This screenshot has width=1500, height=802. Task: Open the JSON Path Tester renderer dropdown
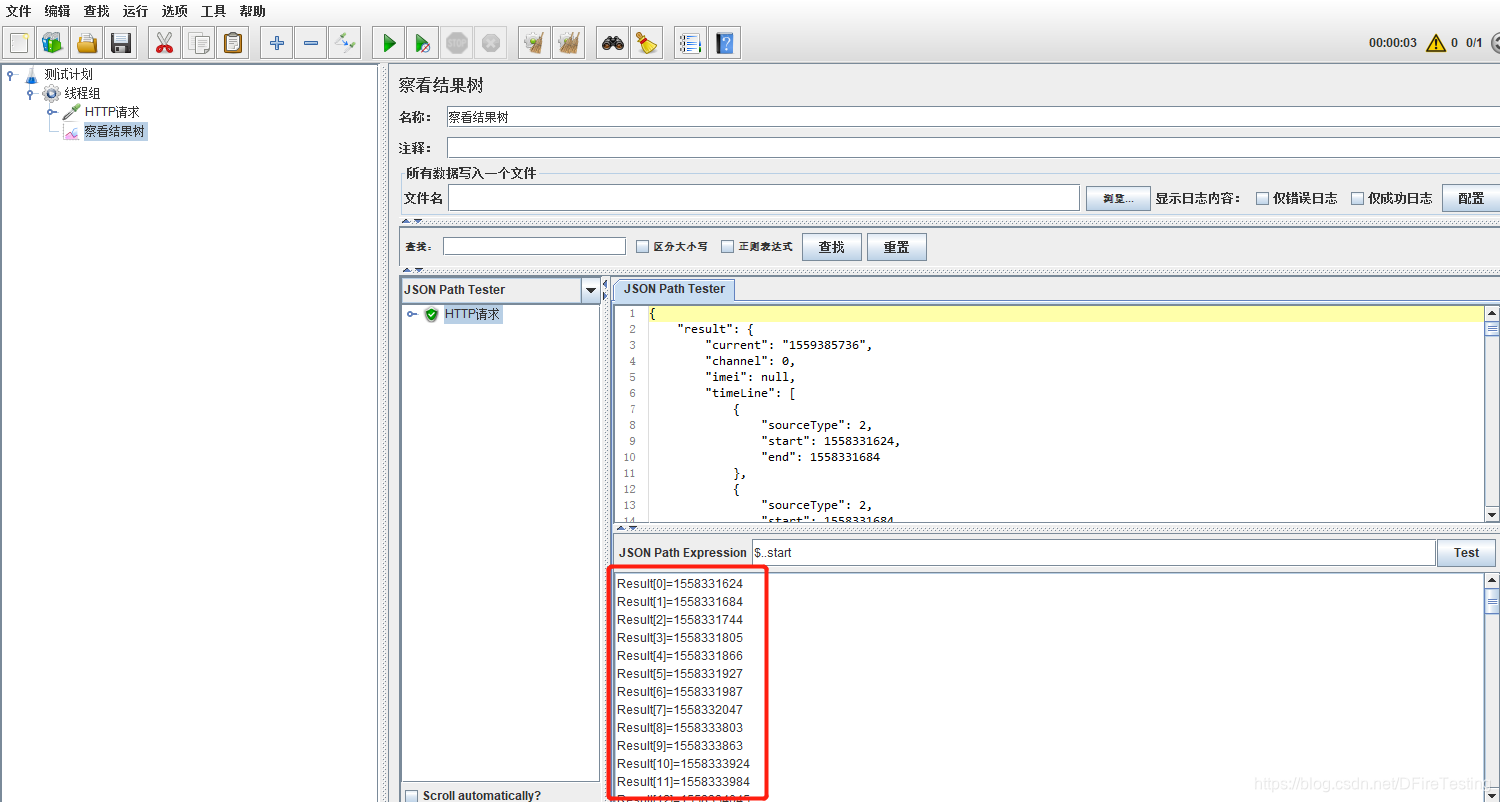590,290
